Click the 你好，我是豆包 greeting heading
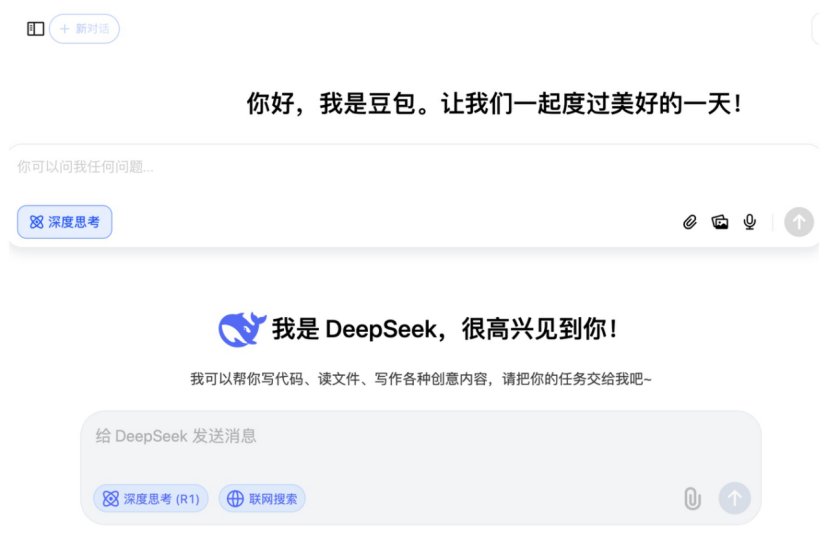The image size is (828, 552). 494,104
